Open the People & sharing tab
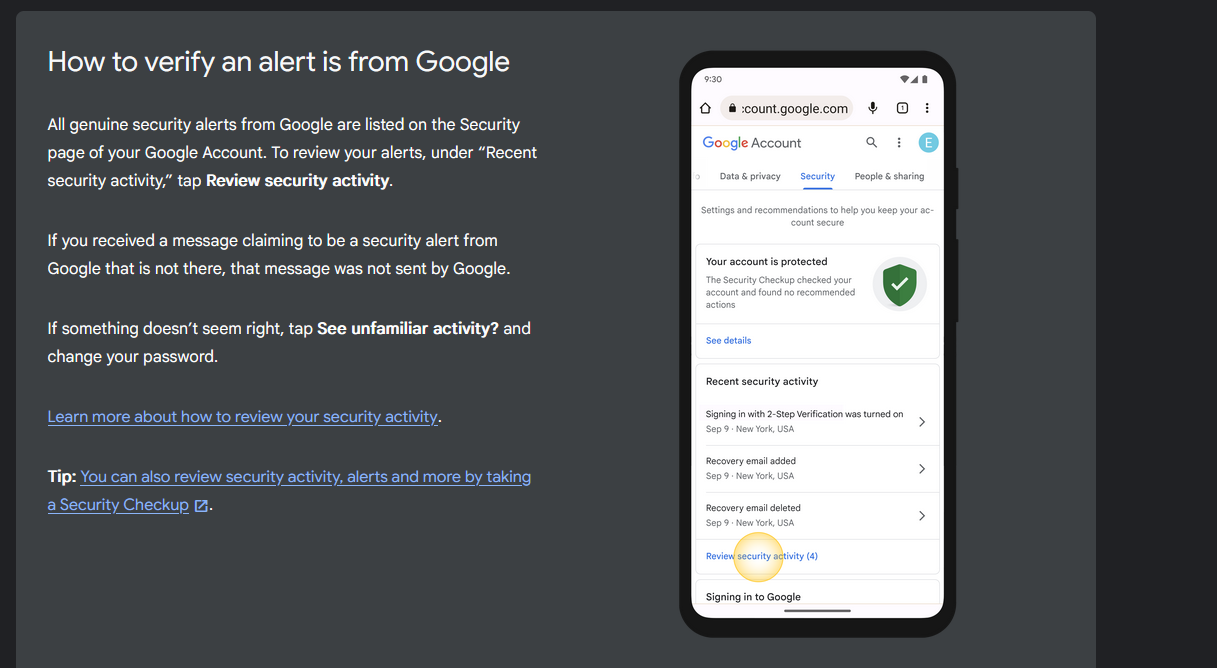The height and width of the screenshot is (668, 1217). (889, 177)
